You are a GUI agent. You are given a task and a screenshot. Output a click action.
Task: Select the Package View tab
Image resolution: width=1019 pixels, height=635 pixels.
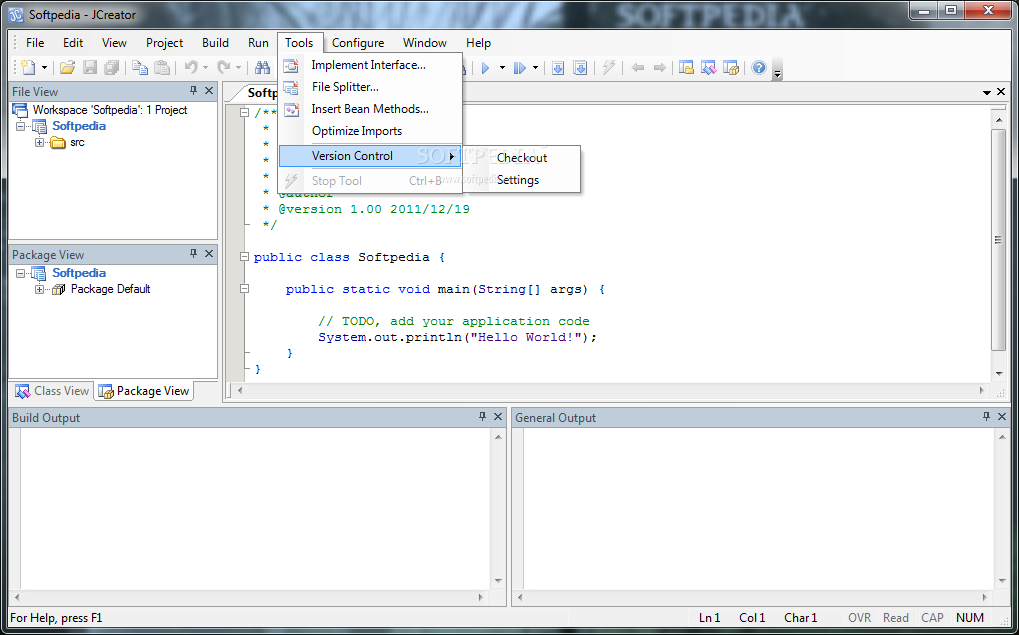pos(144,391)
